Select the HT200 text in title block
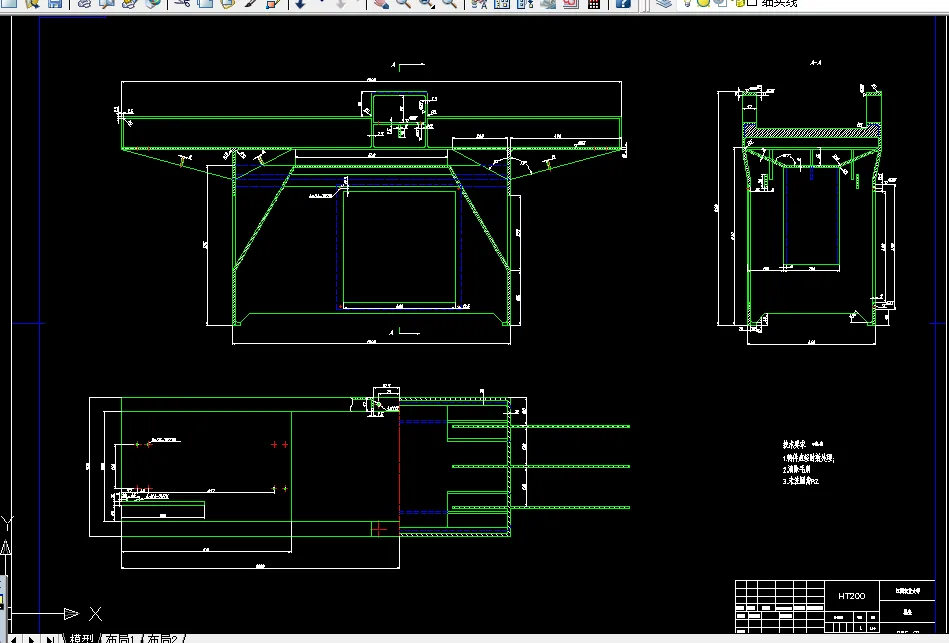This screenshot has width=949, height=643. (x=852, y=596)
